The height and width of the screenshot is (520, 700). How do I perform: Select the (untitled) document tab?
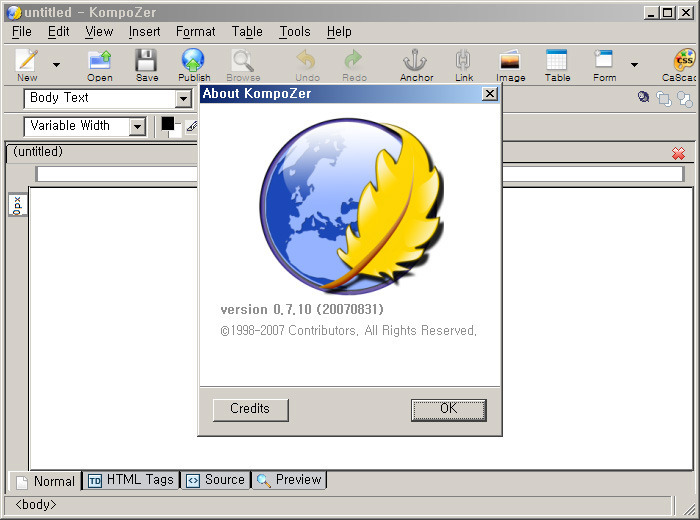[x=101, y=152]
